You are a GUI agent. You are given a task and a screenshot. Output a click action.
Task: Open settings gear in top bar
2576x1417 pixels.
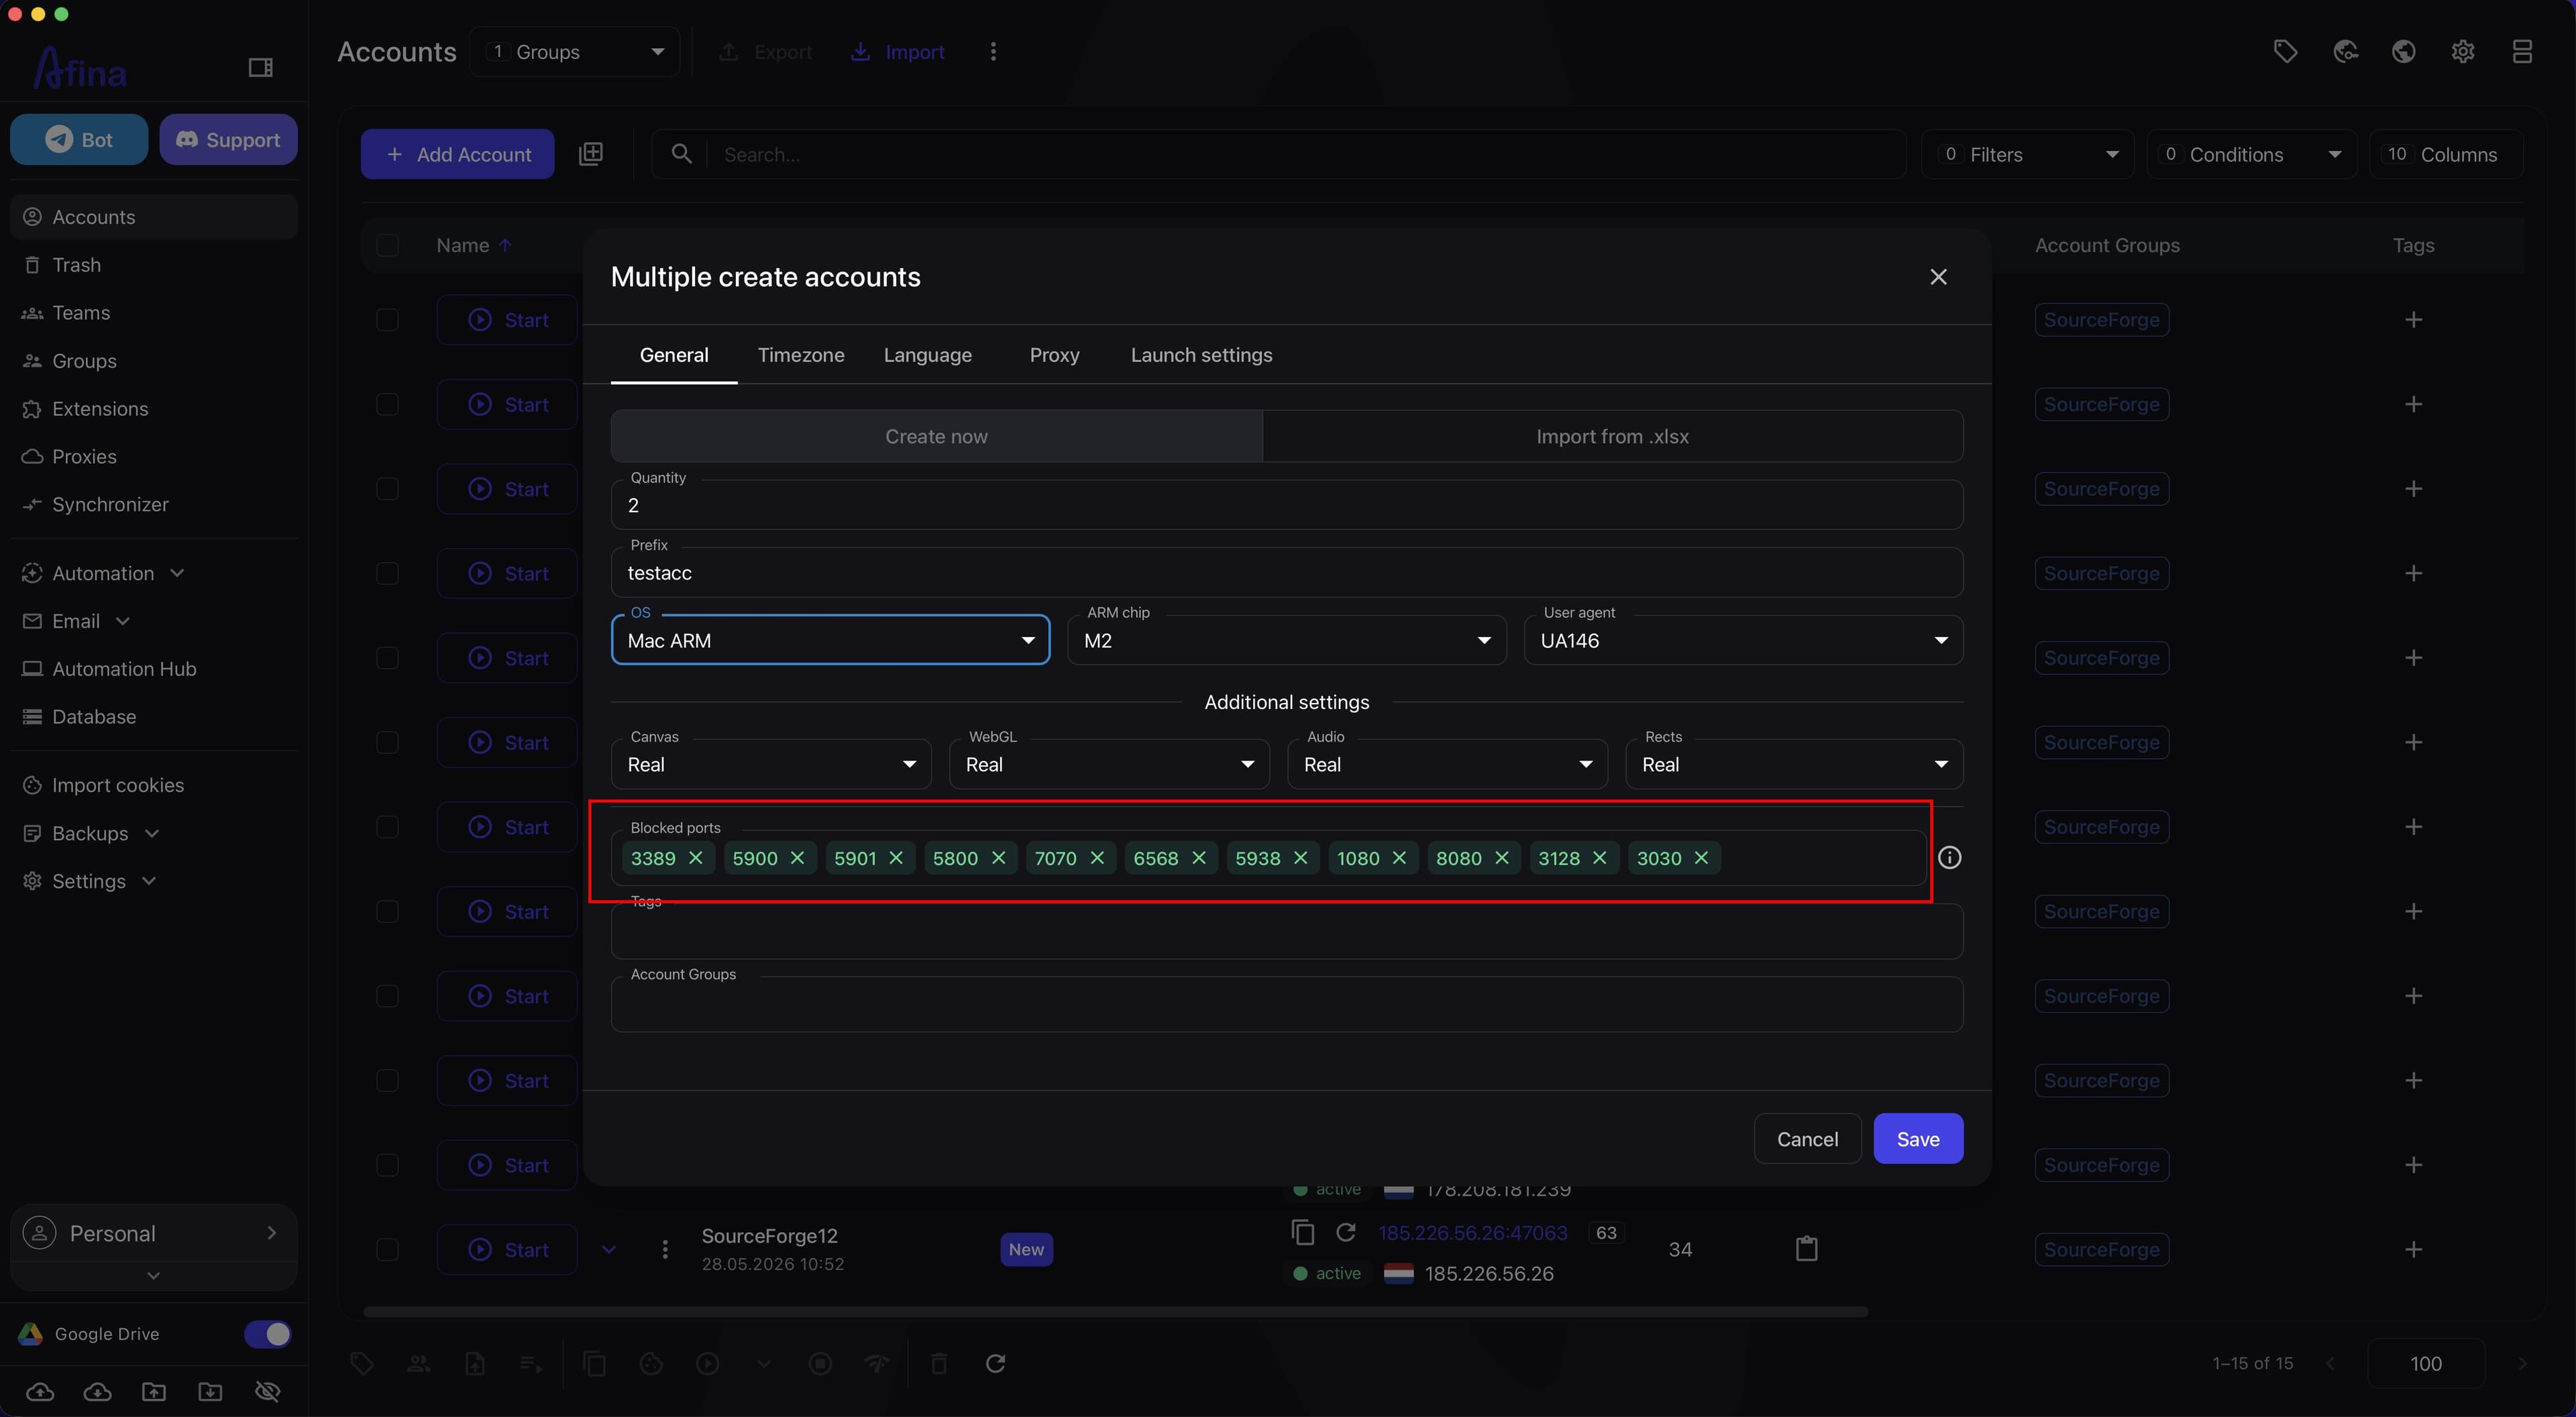click(x=2463, y=51)
